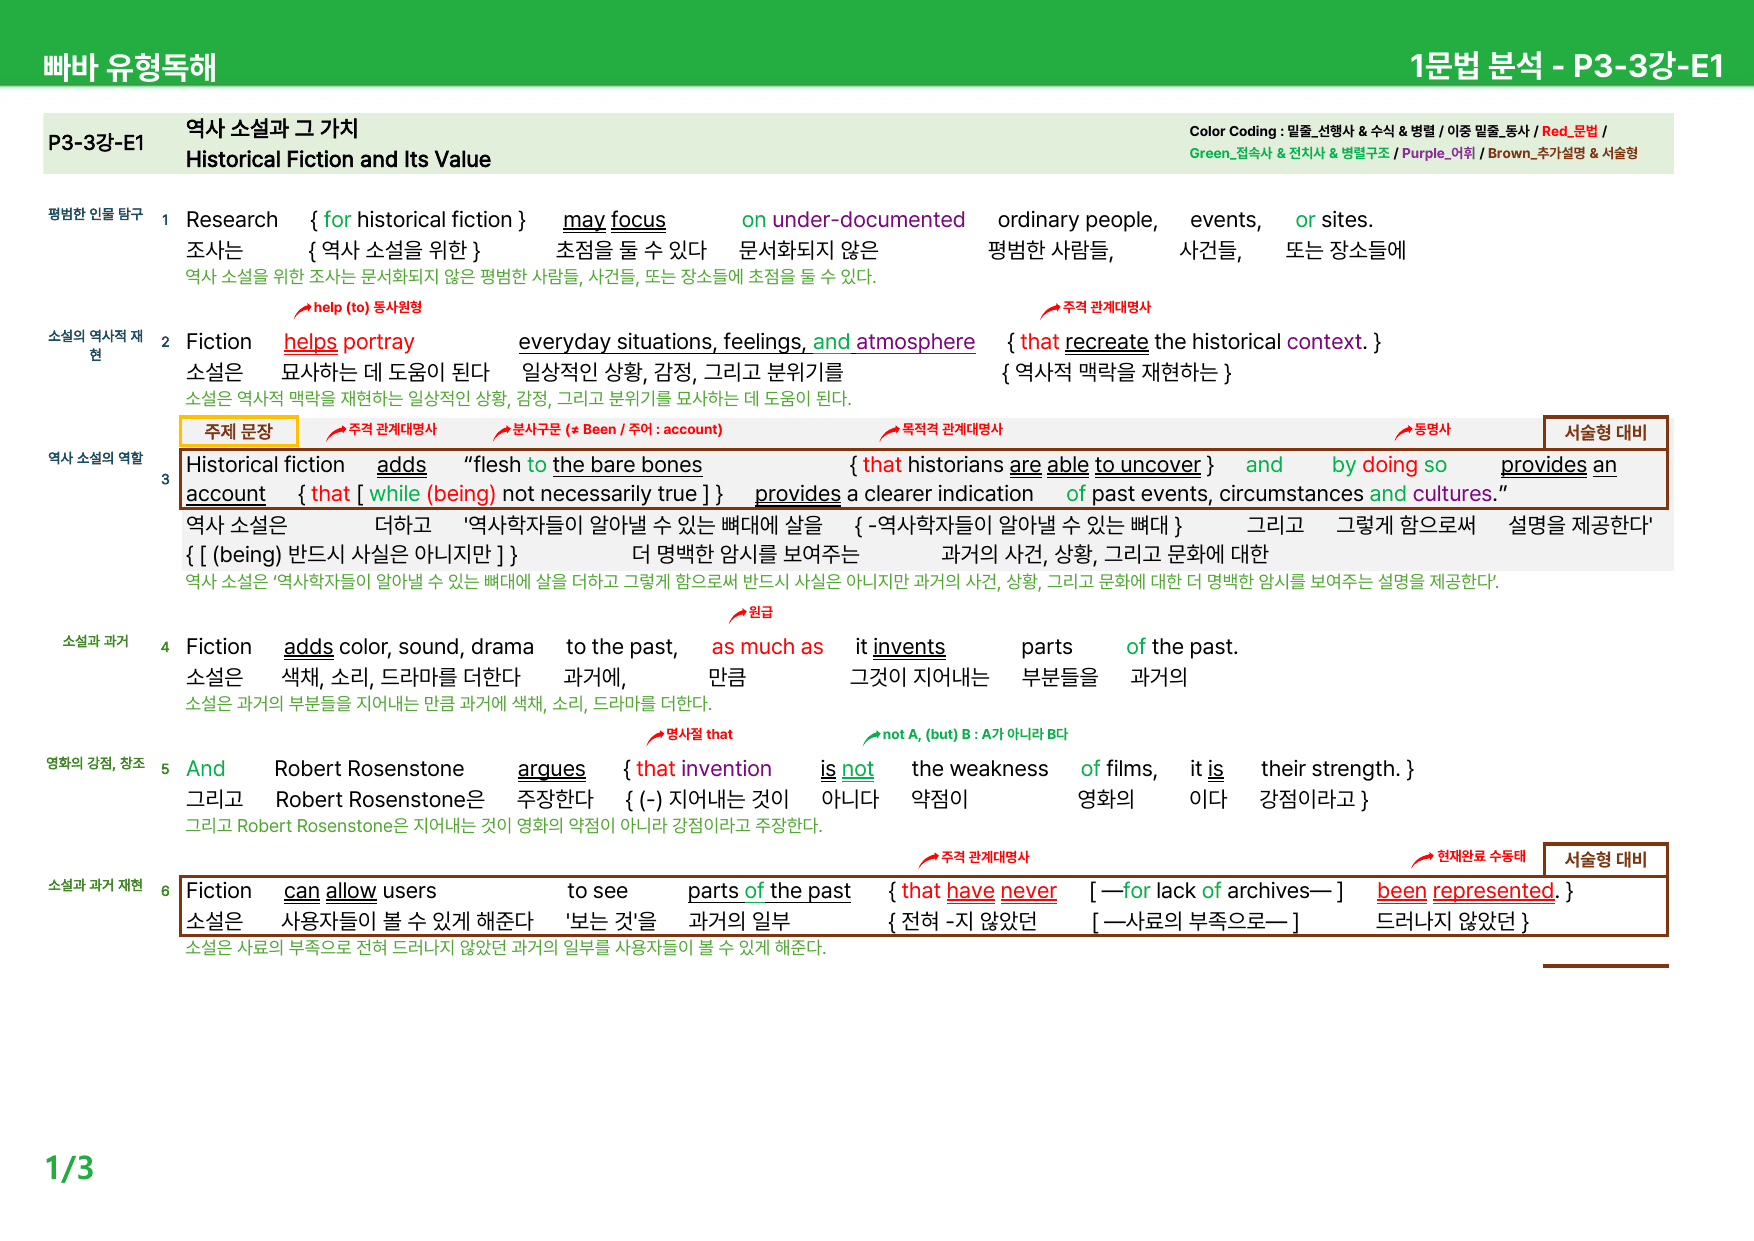This screenshot has width=1754, height=1241.
Task: Click 'recreate' in sentence 2
Action: point(1106,342)
